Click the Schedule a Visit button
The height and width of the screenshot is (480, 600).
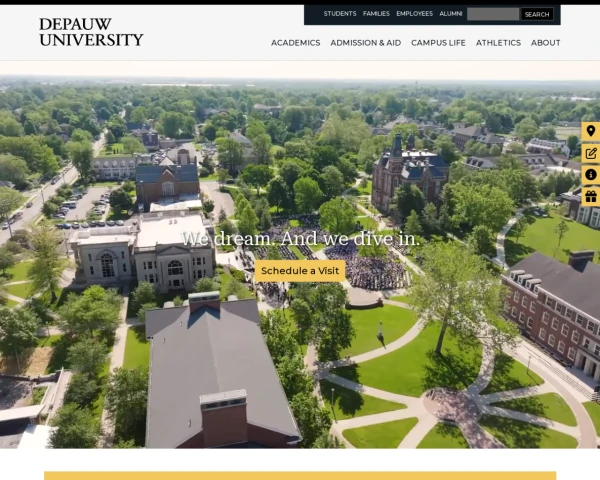click(x=300, y=271)
